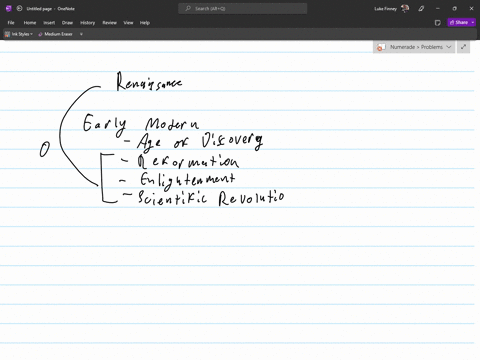Click the search box
Image resolution: width=480 pixels, height=360 pixels.
coord(243,9)
